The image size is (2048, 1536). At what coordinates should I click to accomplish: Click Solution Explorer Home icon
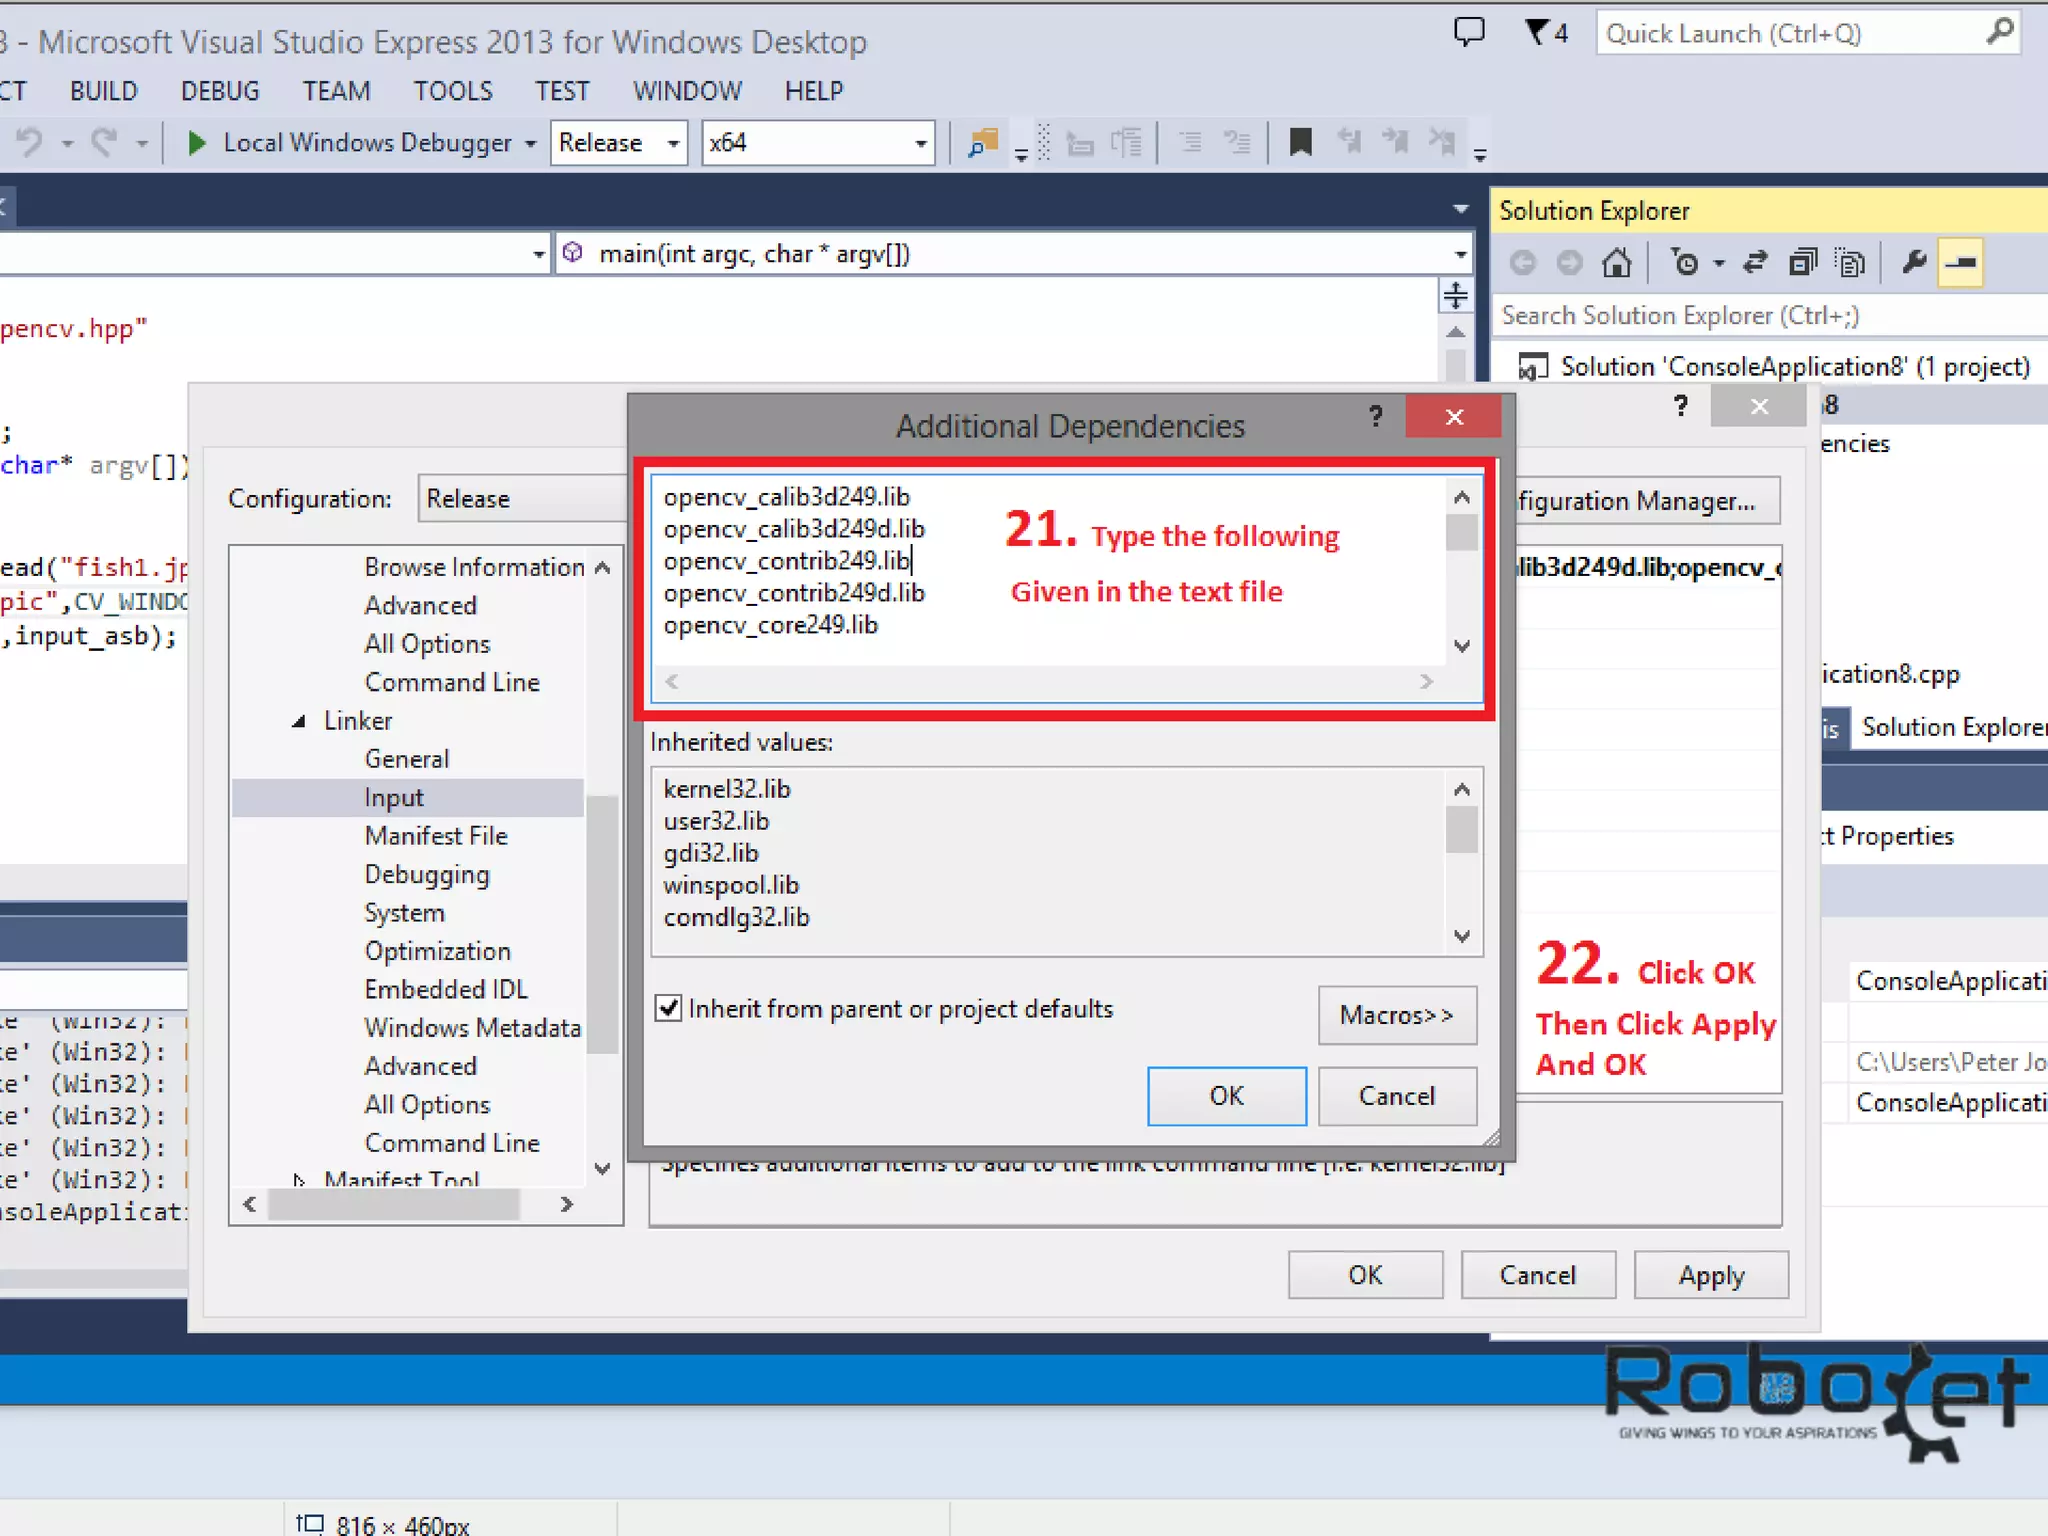point(1617,263)
